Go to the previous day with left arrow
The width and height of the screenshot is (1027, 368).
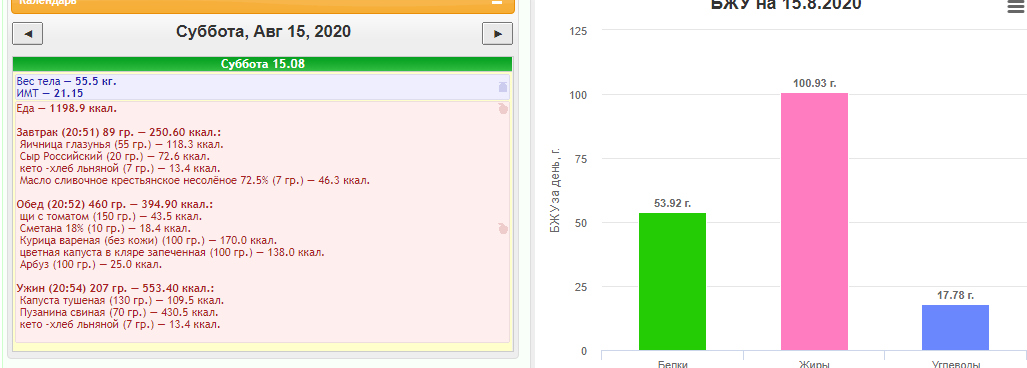click(x=28, y=33)
